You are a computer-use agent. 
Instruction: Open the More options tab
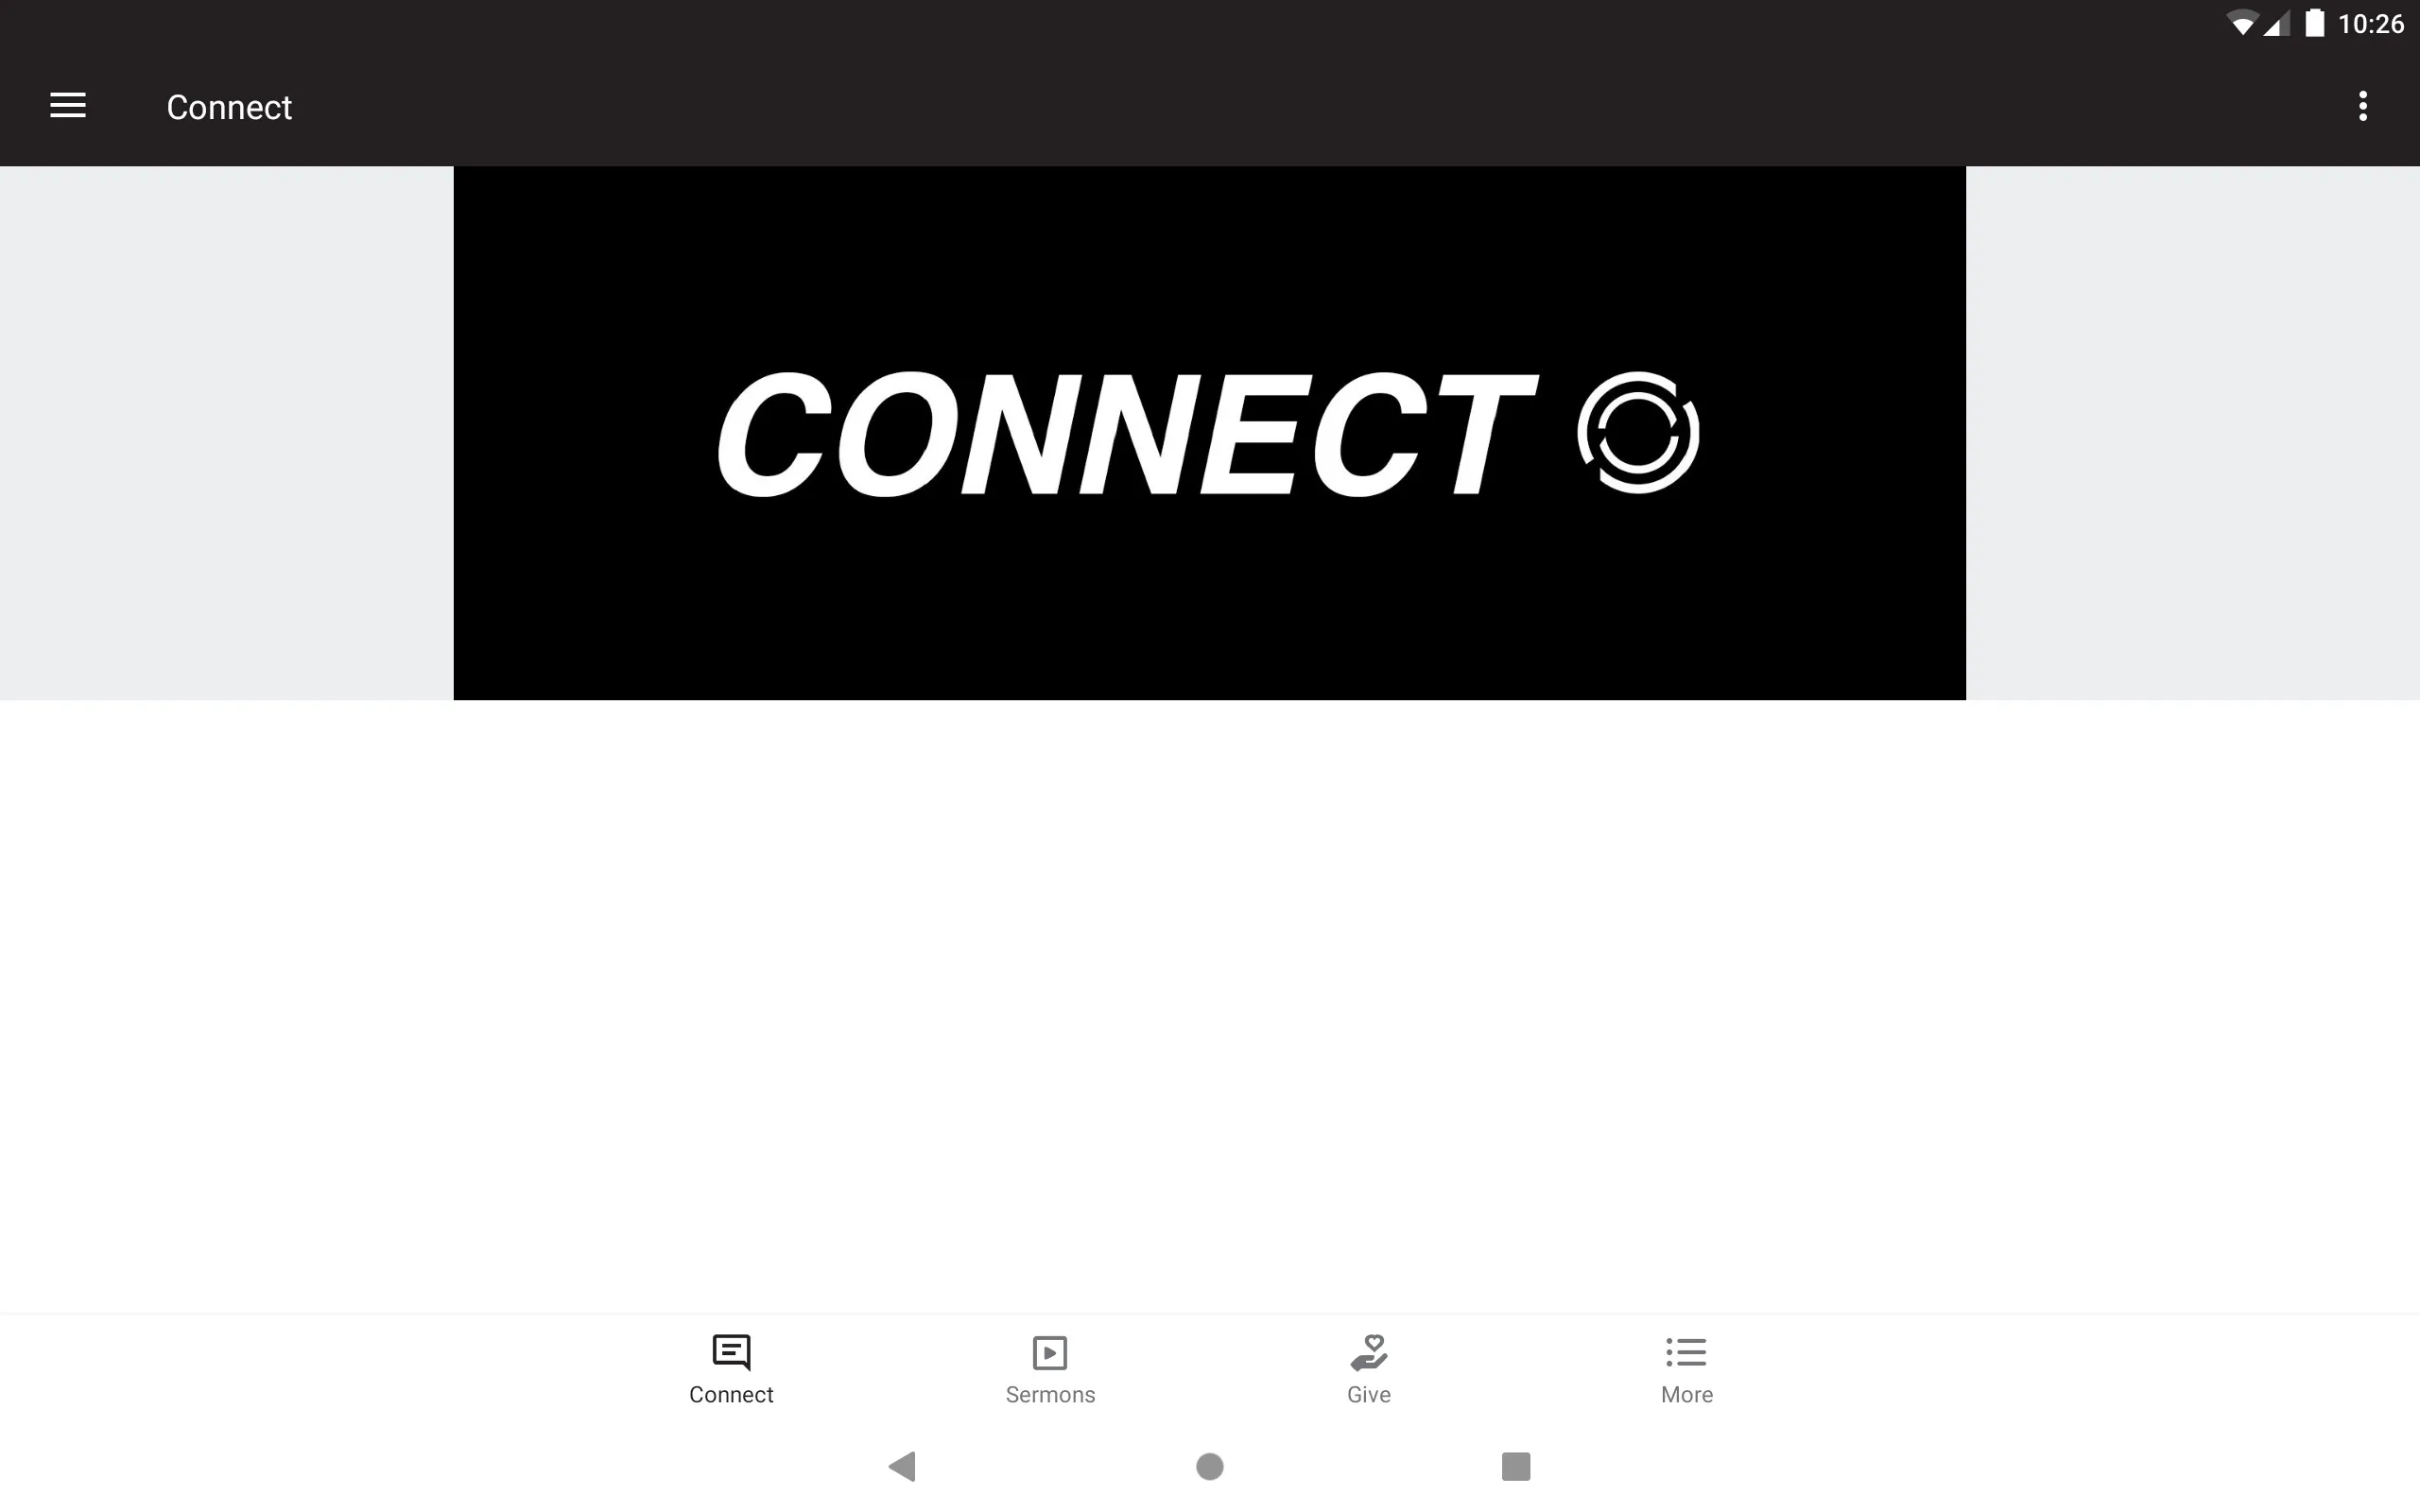(1686, 1367)
